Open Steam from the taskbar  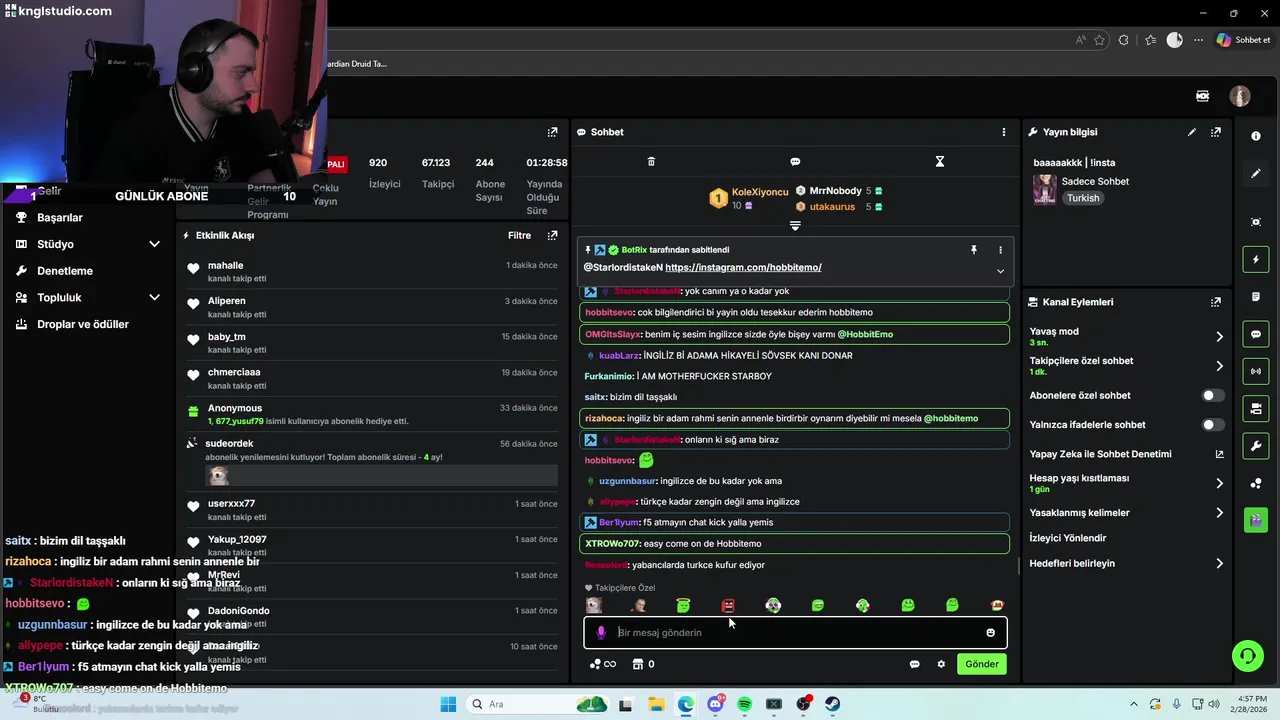pyautogui.click(x=833, y=704)
